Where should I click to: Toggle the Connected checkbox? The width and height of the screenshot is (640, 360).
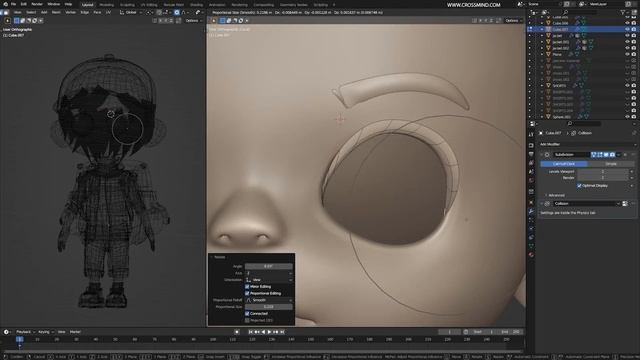pos(247,313)
